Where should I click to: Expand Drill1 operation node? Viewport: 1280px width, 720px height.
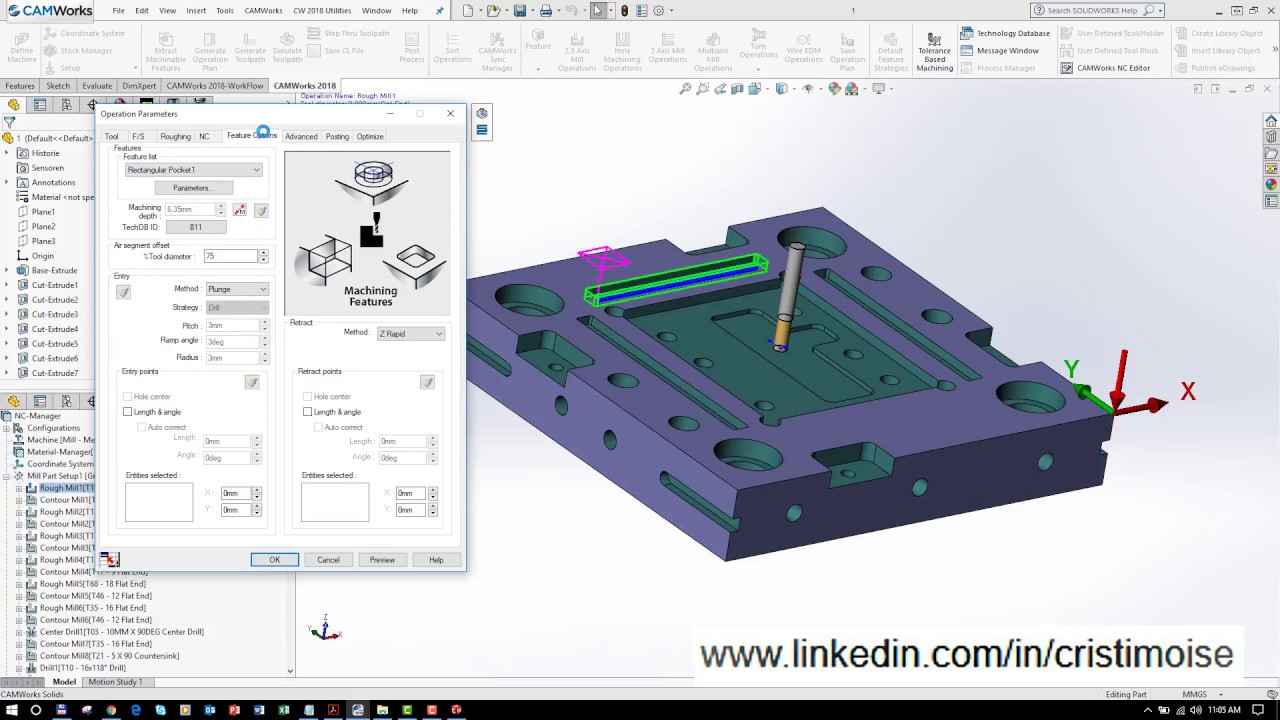click(x=19, y=668)
